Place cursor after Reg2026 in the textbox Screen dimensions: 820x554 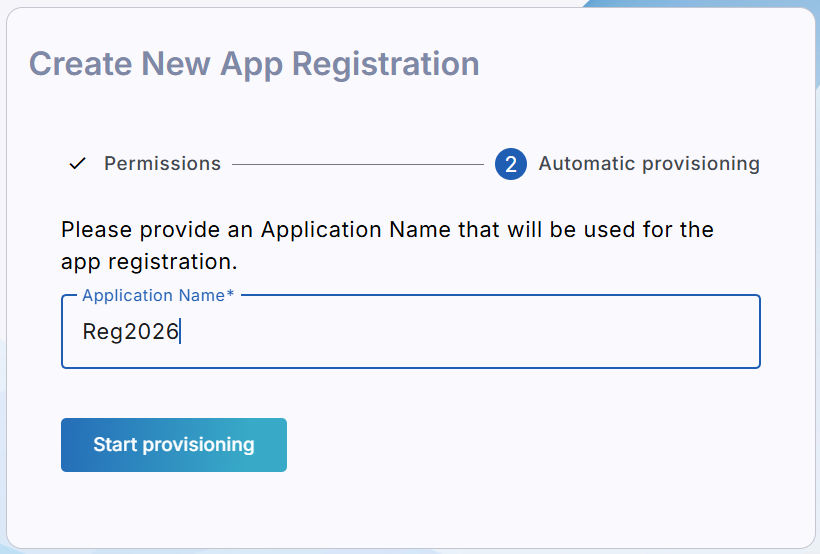pos(180,332)
